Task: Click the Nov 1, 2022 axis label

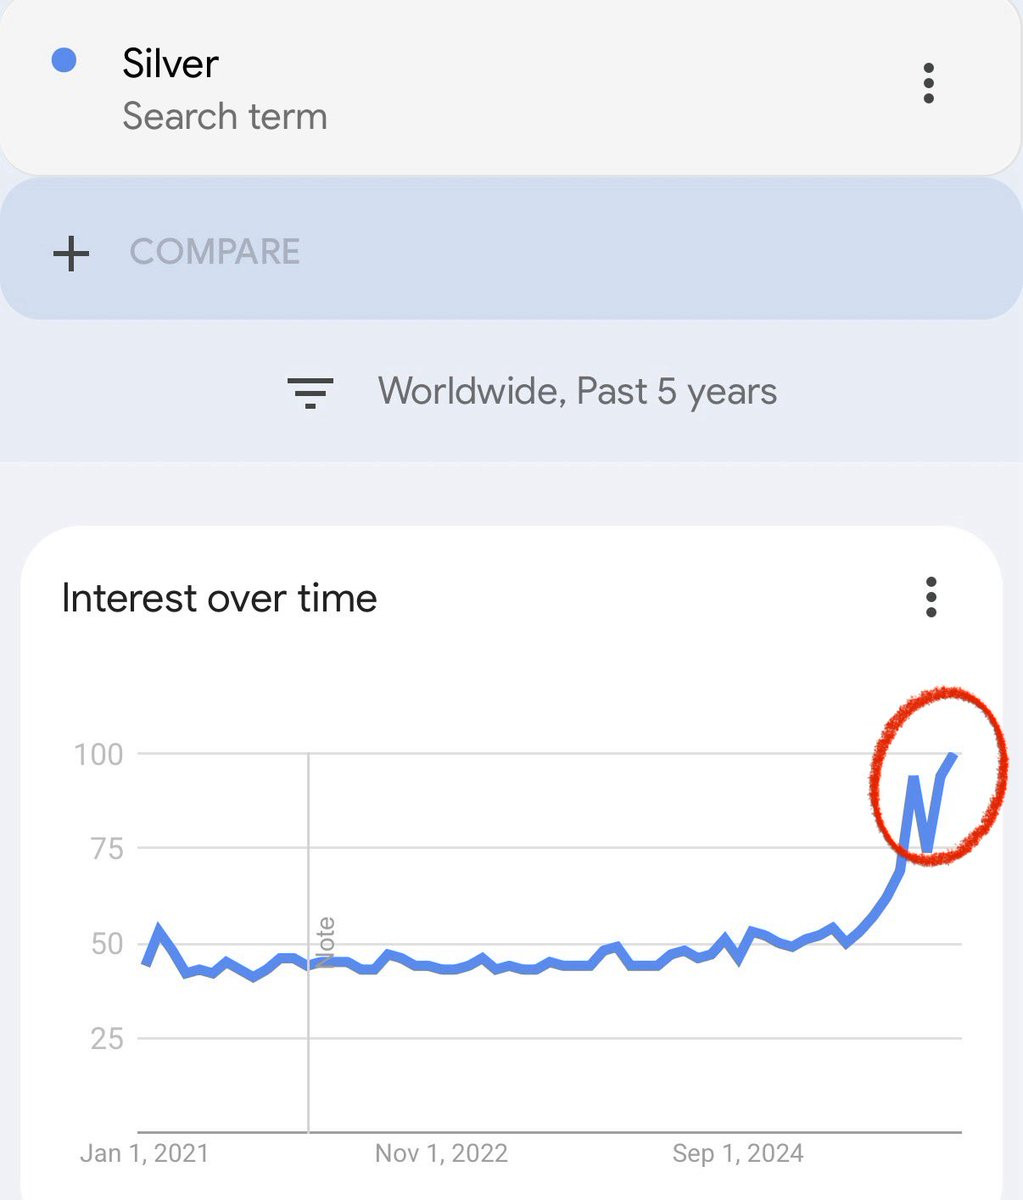Action: [441, 1153]
